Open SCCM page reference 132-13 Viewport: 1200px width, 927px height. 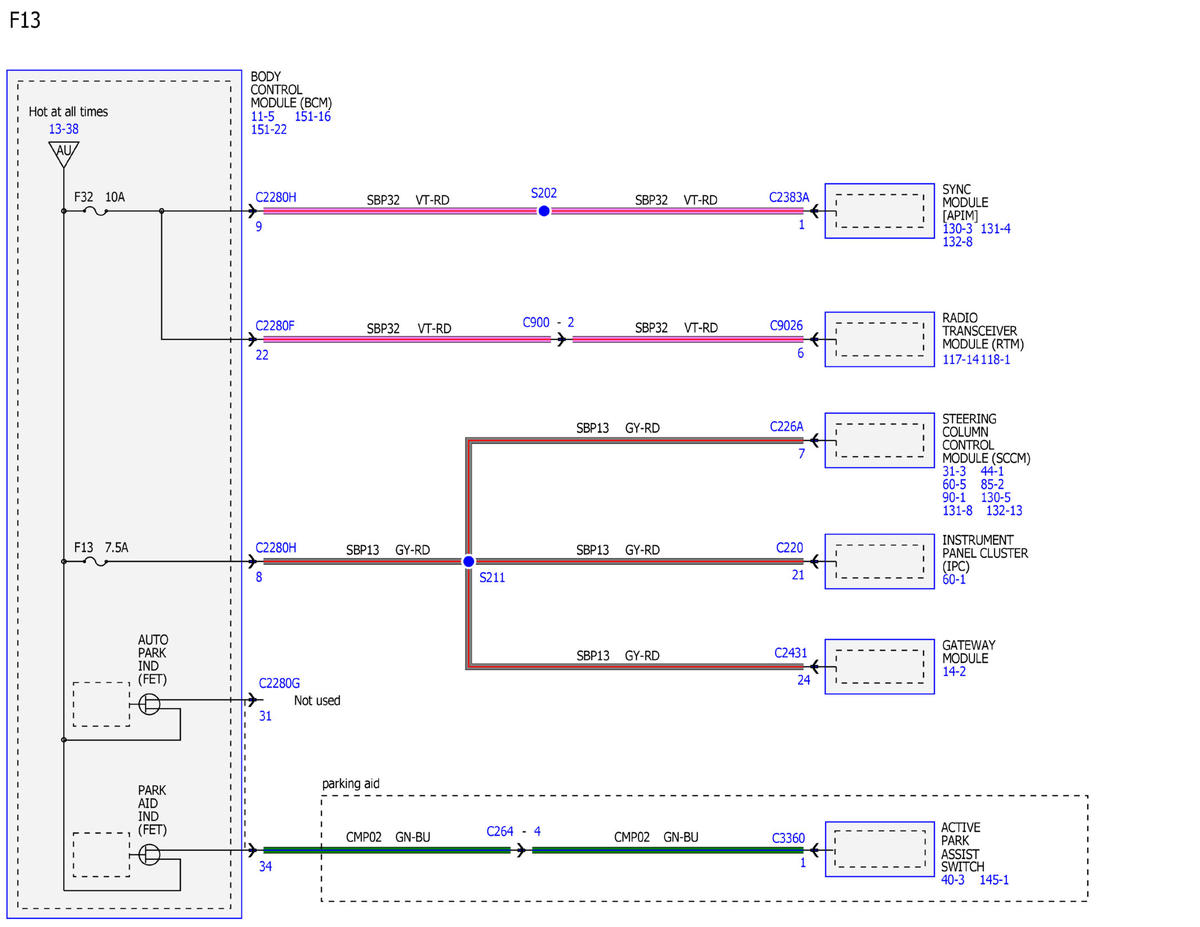click(x=1005, y=511)
